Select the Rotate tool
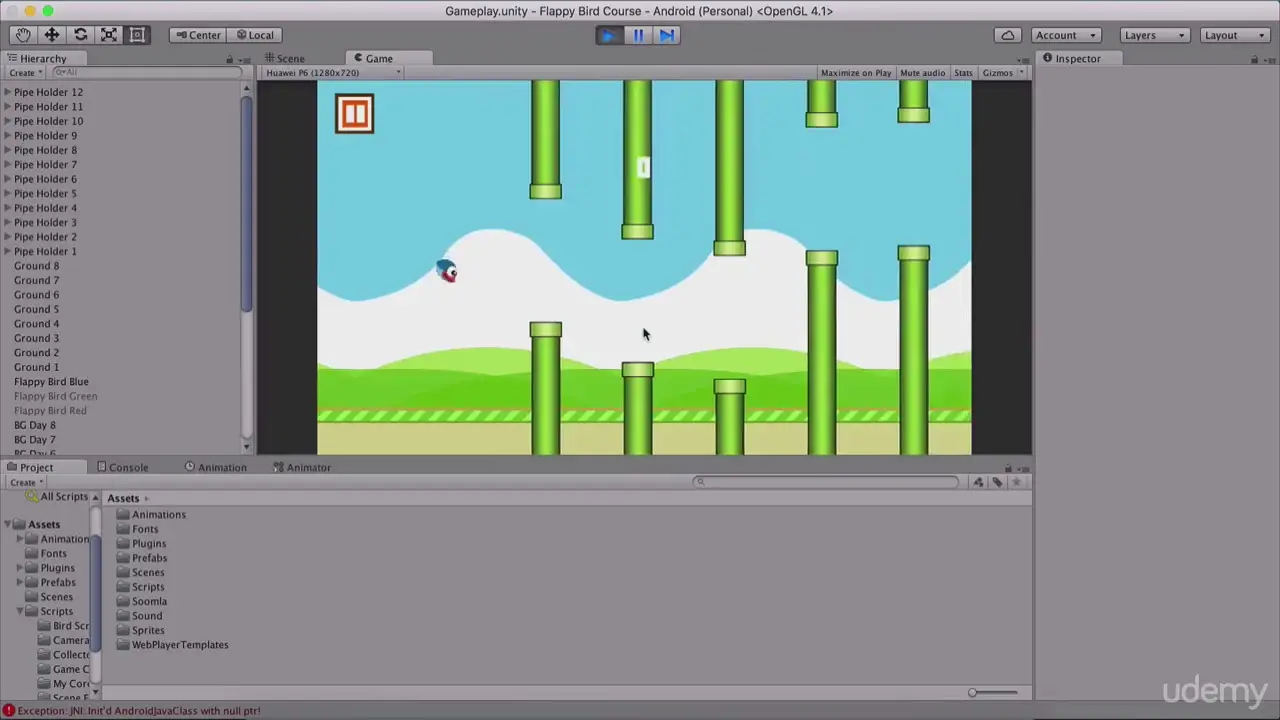 pyautogui.click(x=81, y=35)
